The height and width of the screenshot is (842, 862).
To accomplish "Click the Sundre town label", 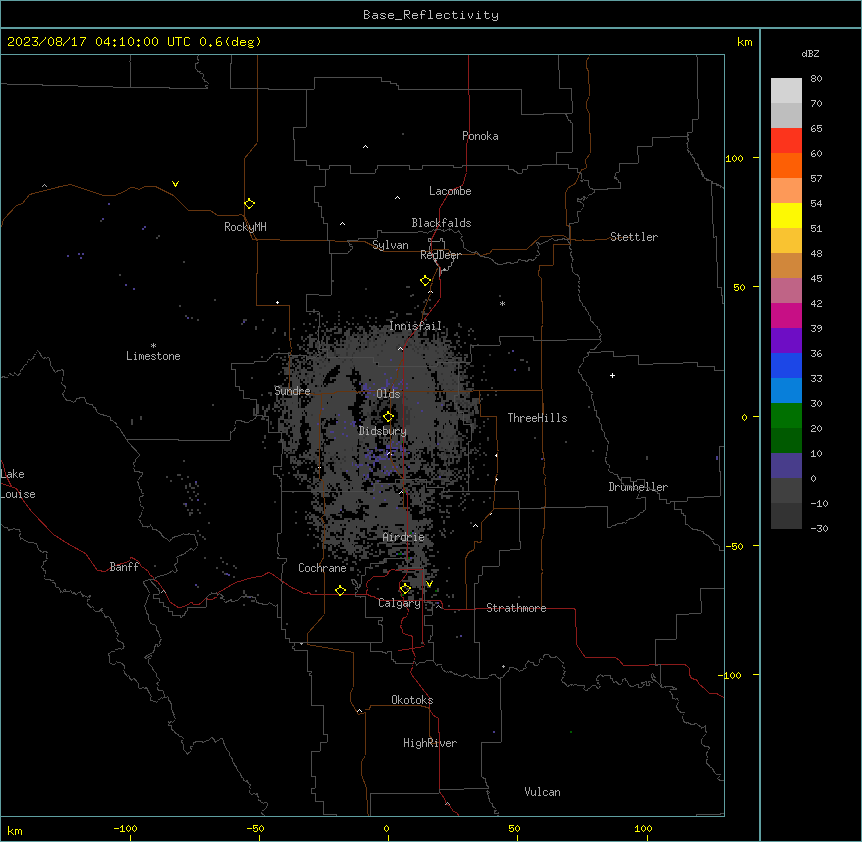I will 292,391.
